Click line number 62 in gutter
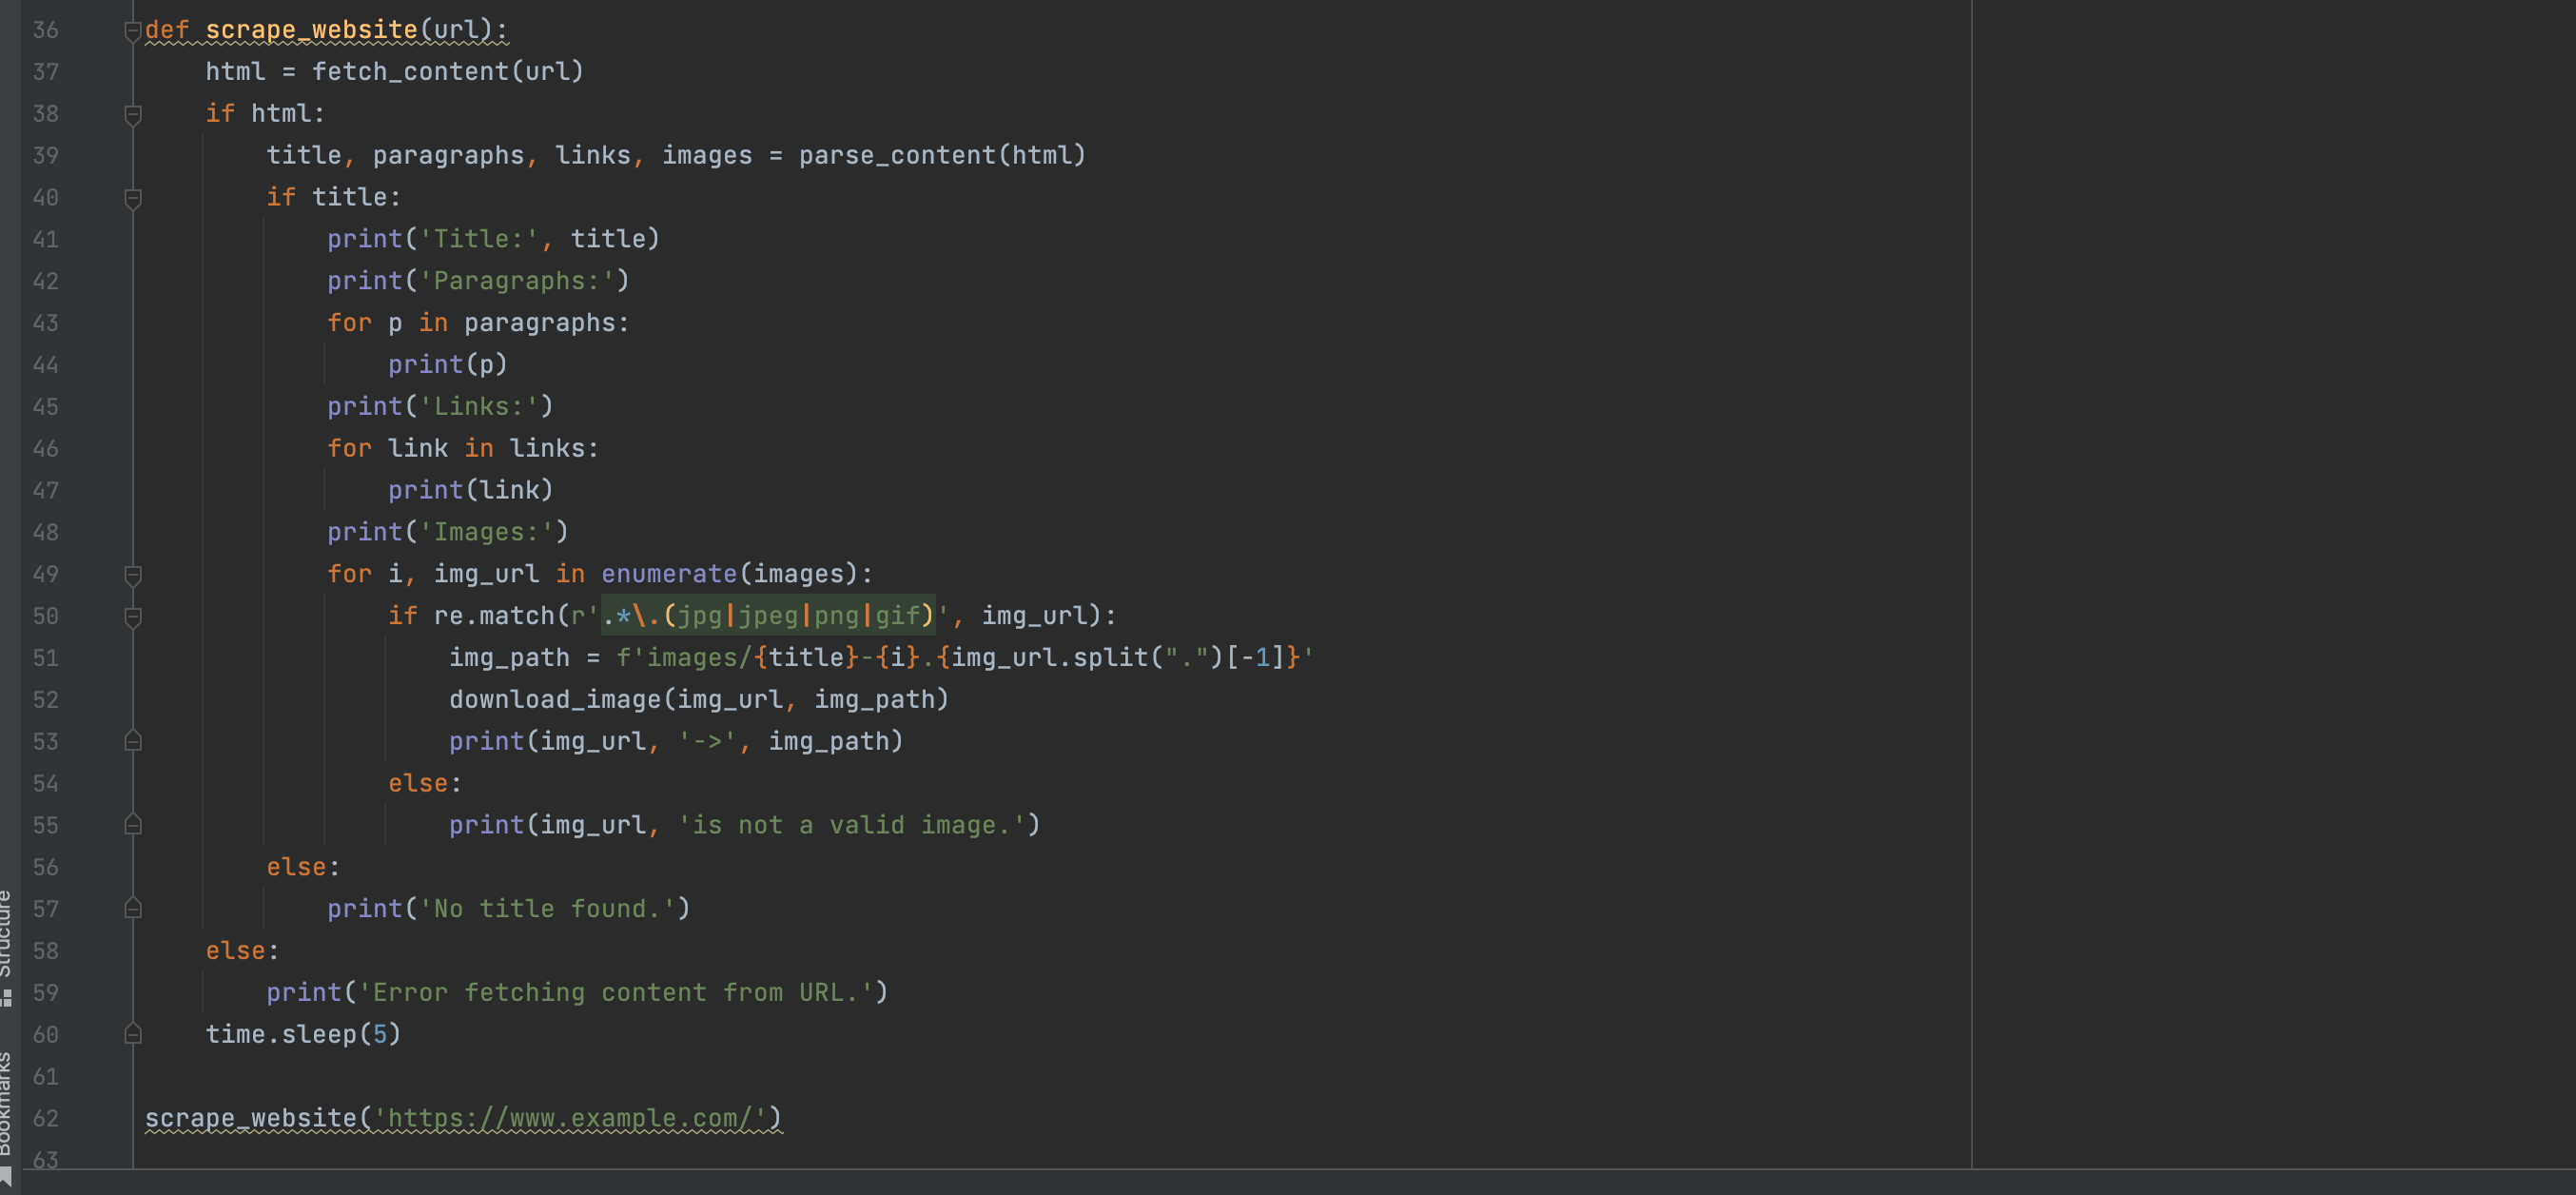Image resolution: width=2576 pixels, height=1195 pixels. click(45, 1119)
